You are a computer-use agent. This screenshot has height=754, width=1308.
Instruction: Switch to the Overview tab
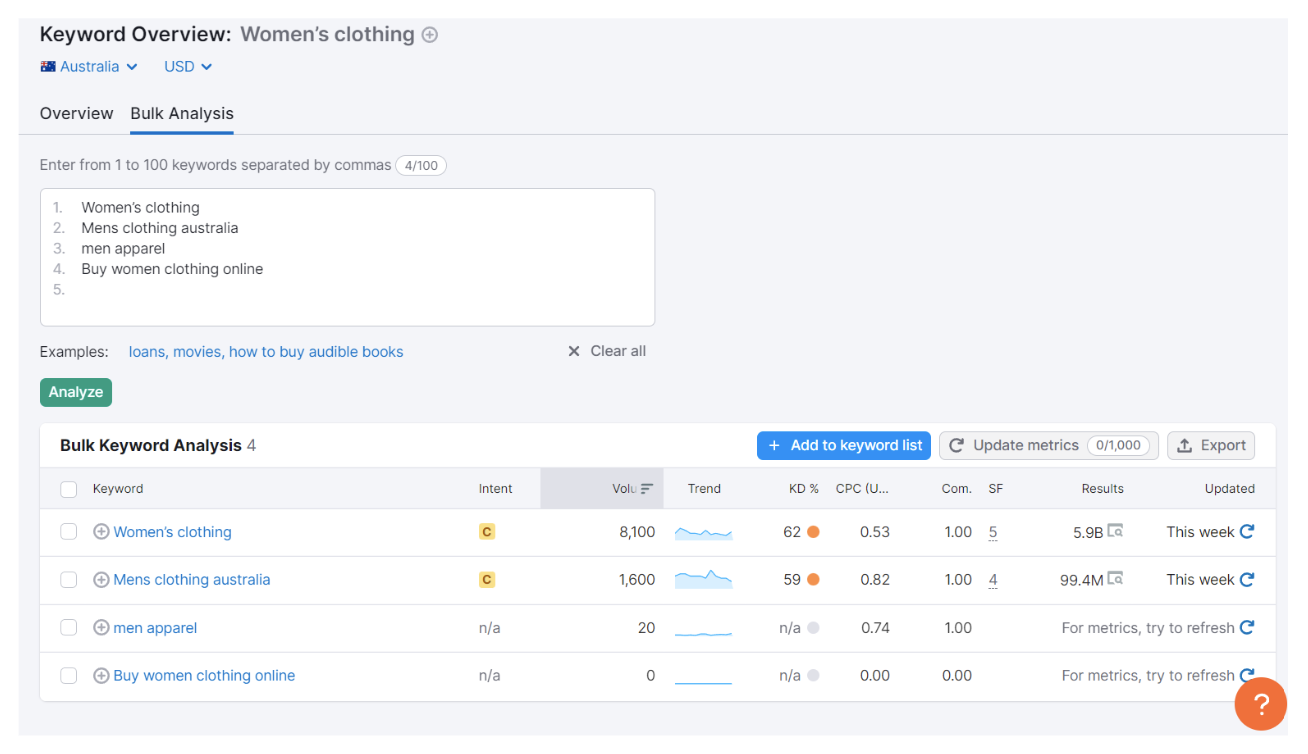[x=76, y=113]
